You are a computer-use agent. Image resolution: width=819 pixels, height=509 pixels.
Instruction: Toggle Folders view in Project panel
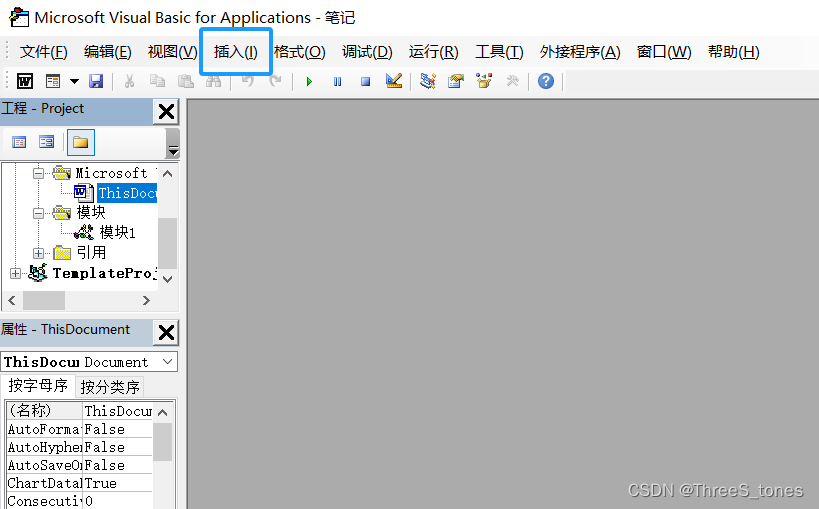click(x=80, y=142)
